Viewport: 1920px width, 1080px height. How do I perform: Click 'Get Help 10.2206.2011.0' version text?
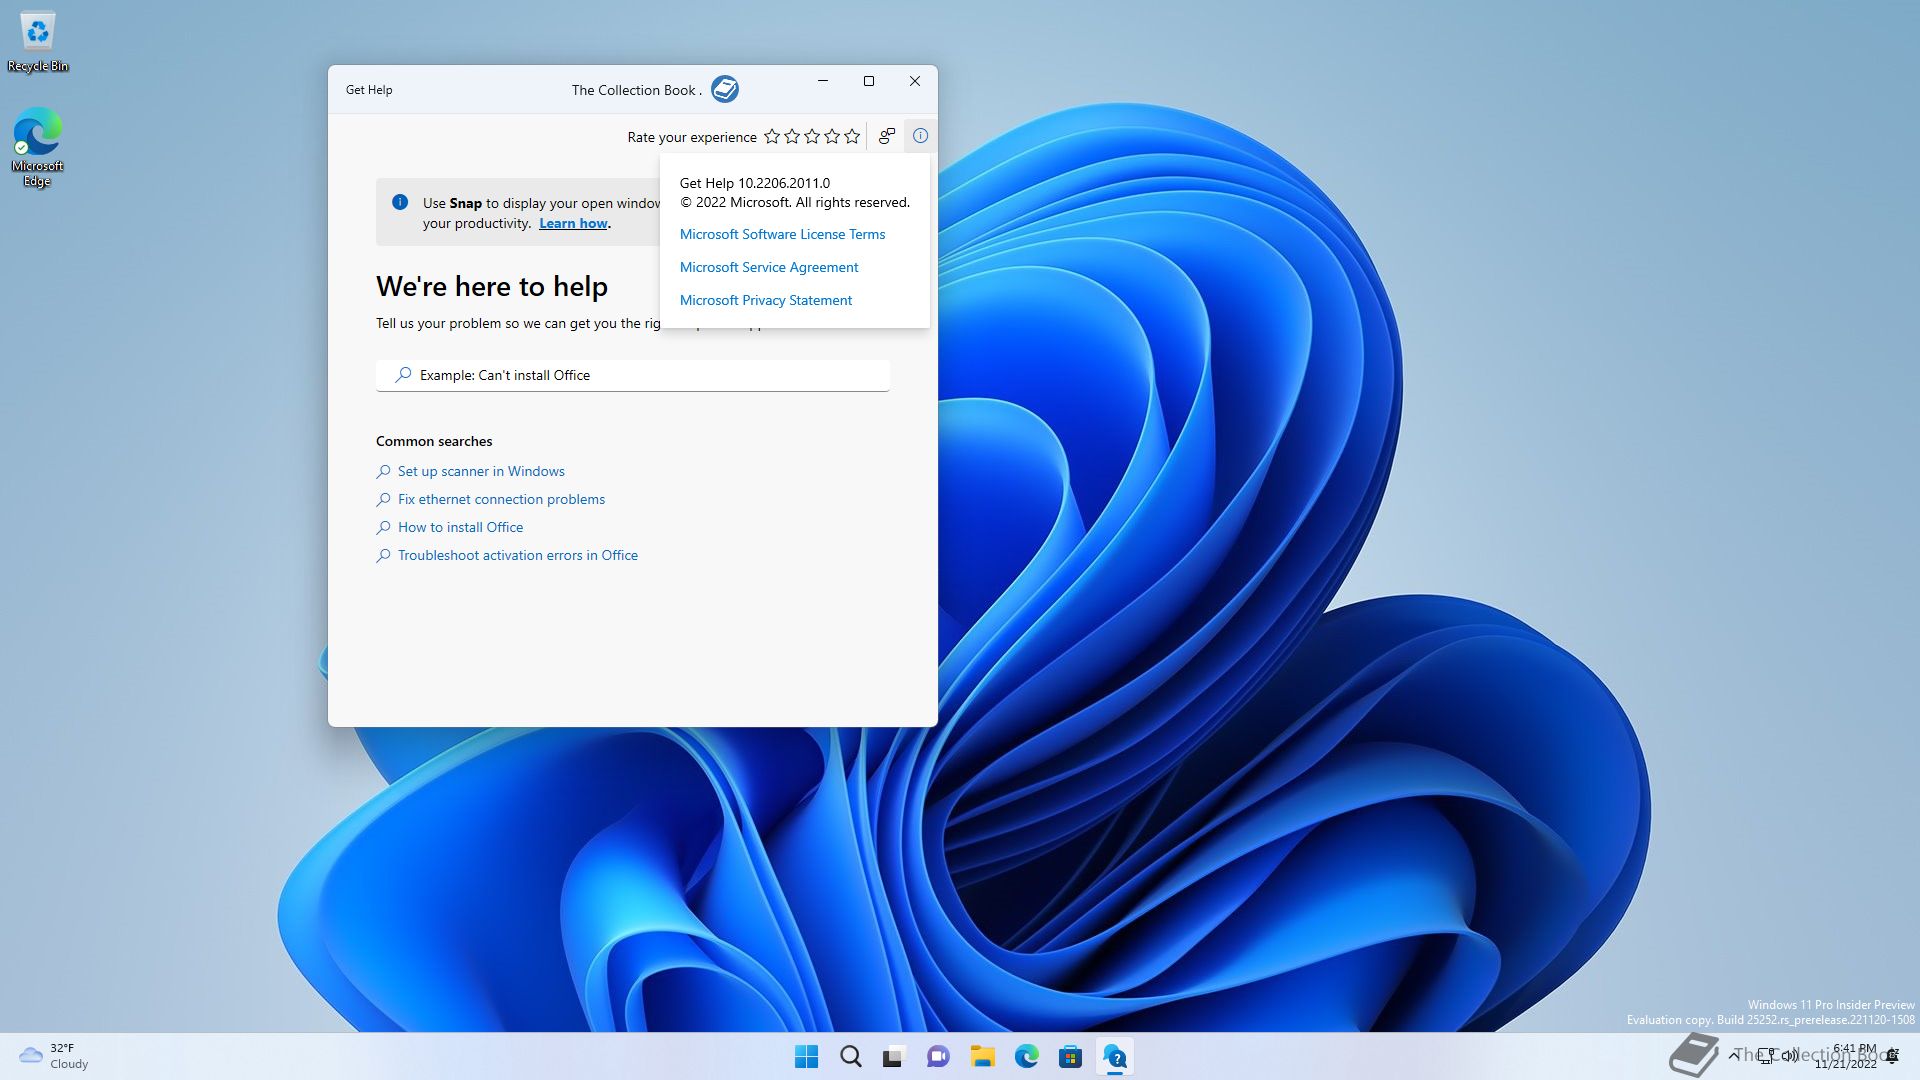[x=755, y=183]
